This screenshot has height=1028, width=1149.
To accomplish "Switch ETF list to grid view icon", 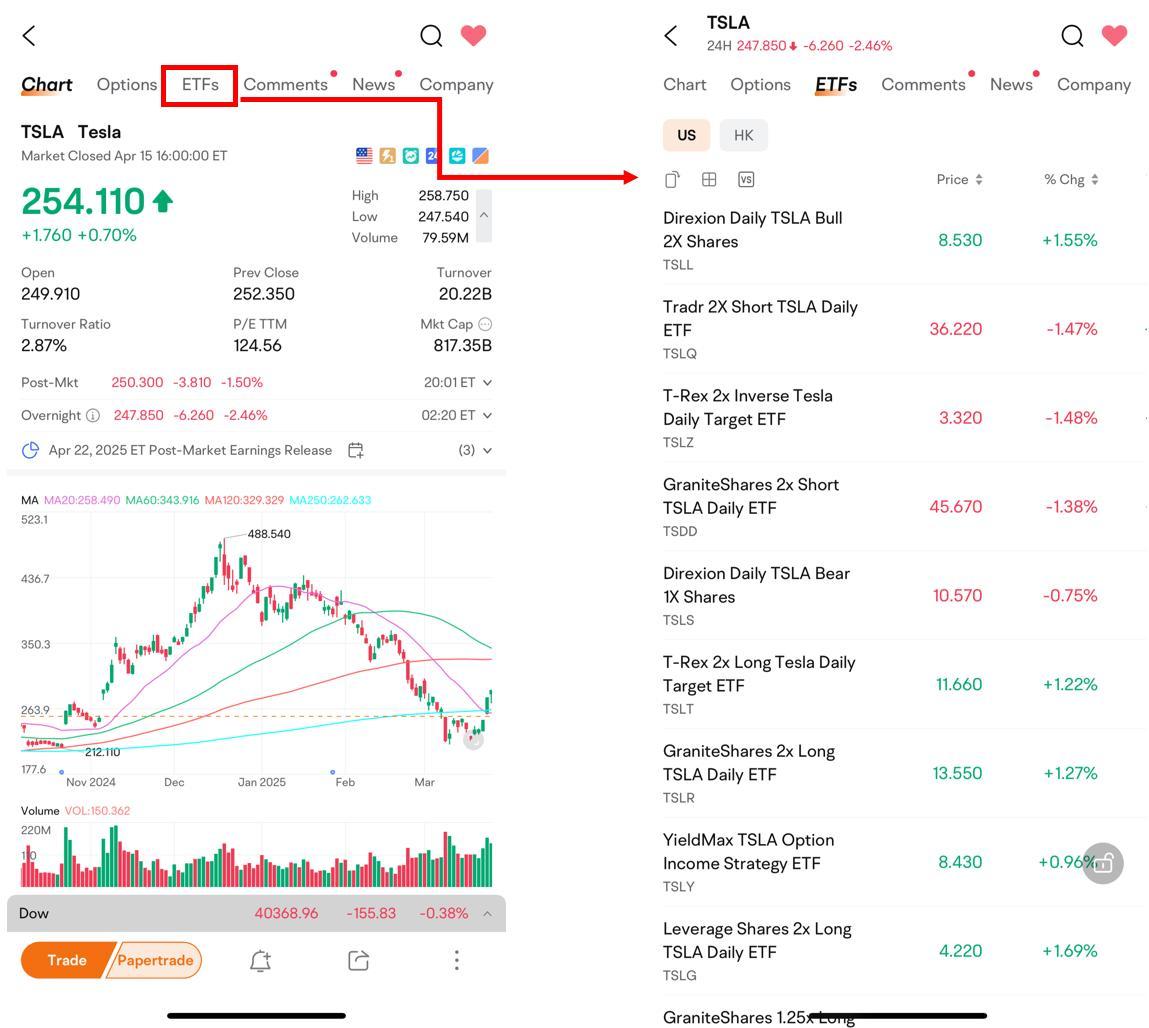I will coord(709,180).
